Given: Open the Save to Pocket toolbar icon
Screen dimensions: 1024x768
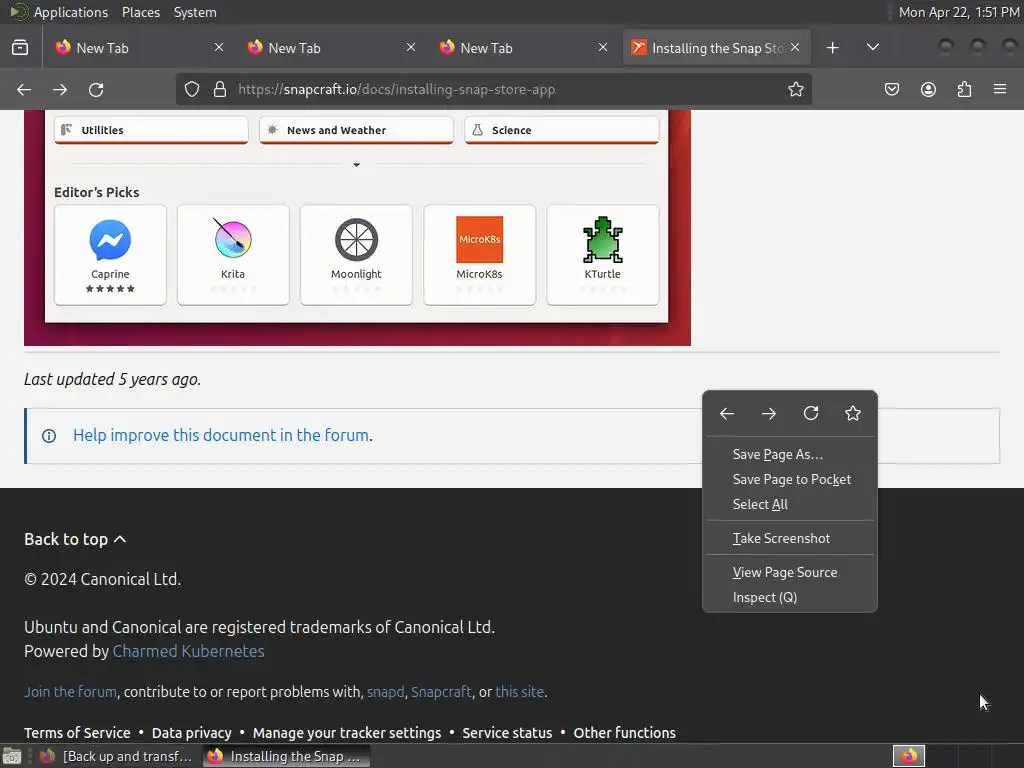Looking at the screenshot, I should tap(892, 89).
